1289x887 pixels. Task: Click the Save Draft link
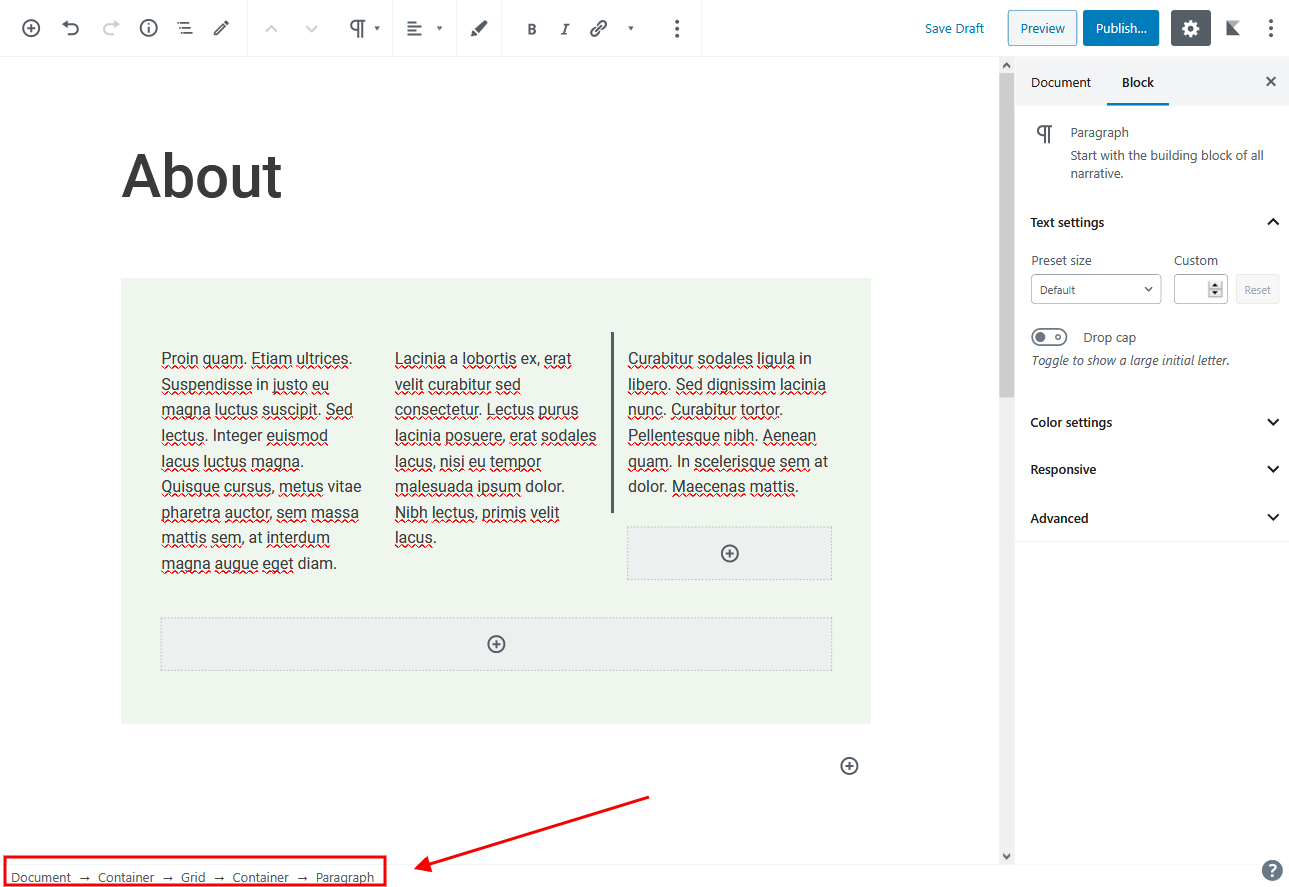click(953, 28)
